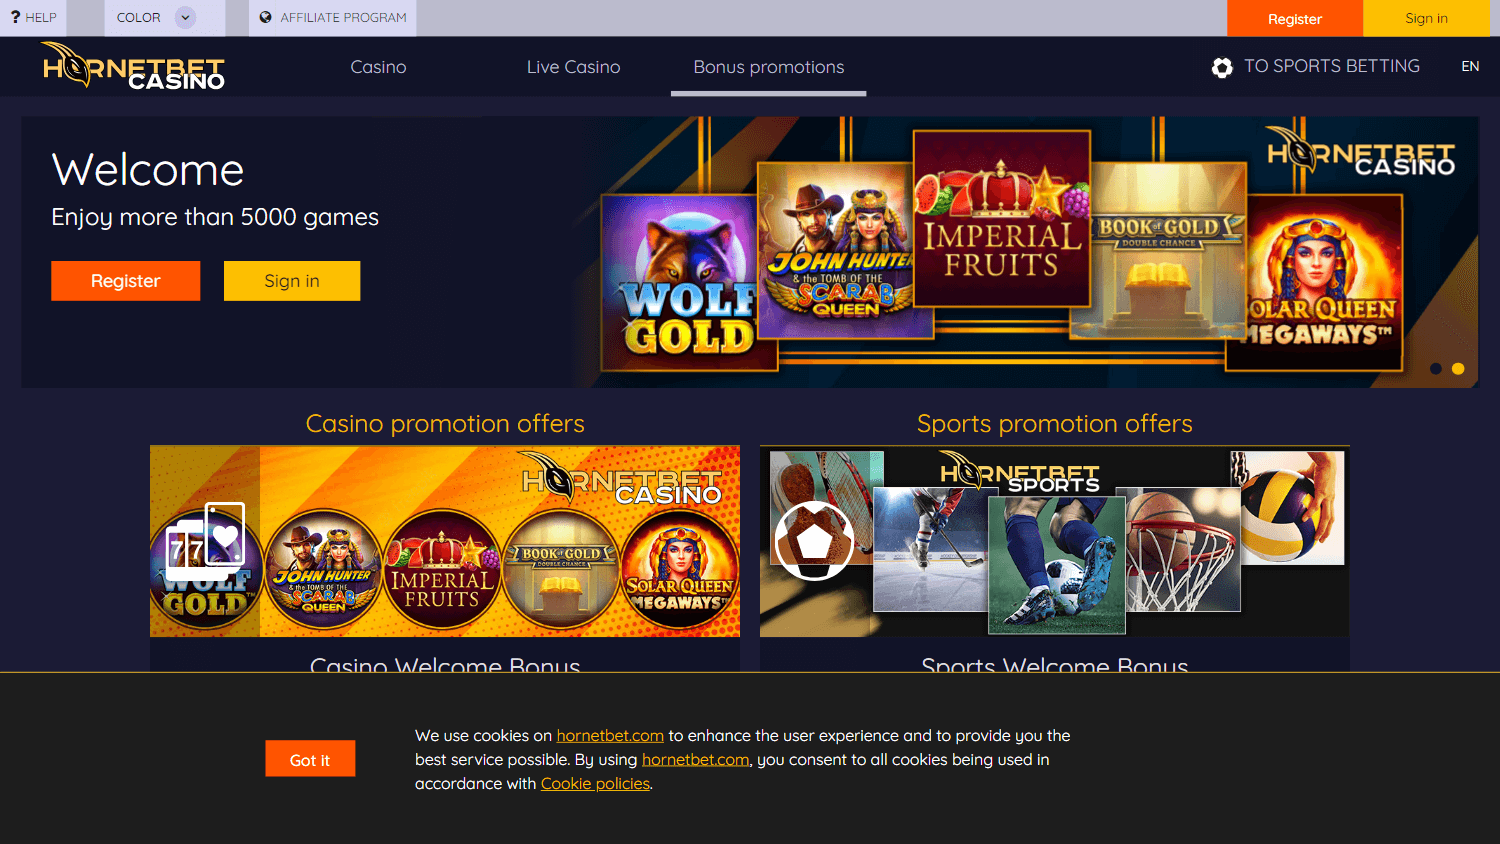Open Imperial Fruits game image in banner
Screen dimensions: 1500x844
(1001, 218)
